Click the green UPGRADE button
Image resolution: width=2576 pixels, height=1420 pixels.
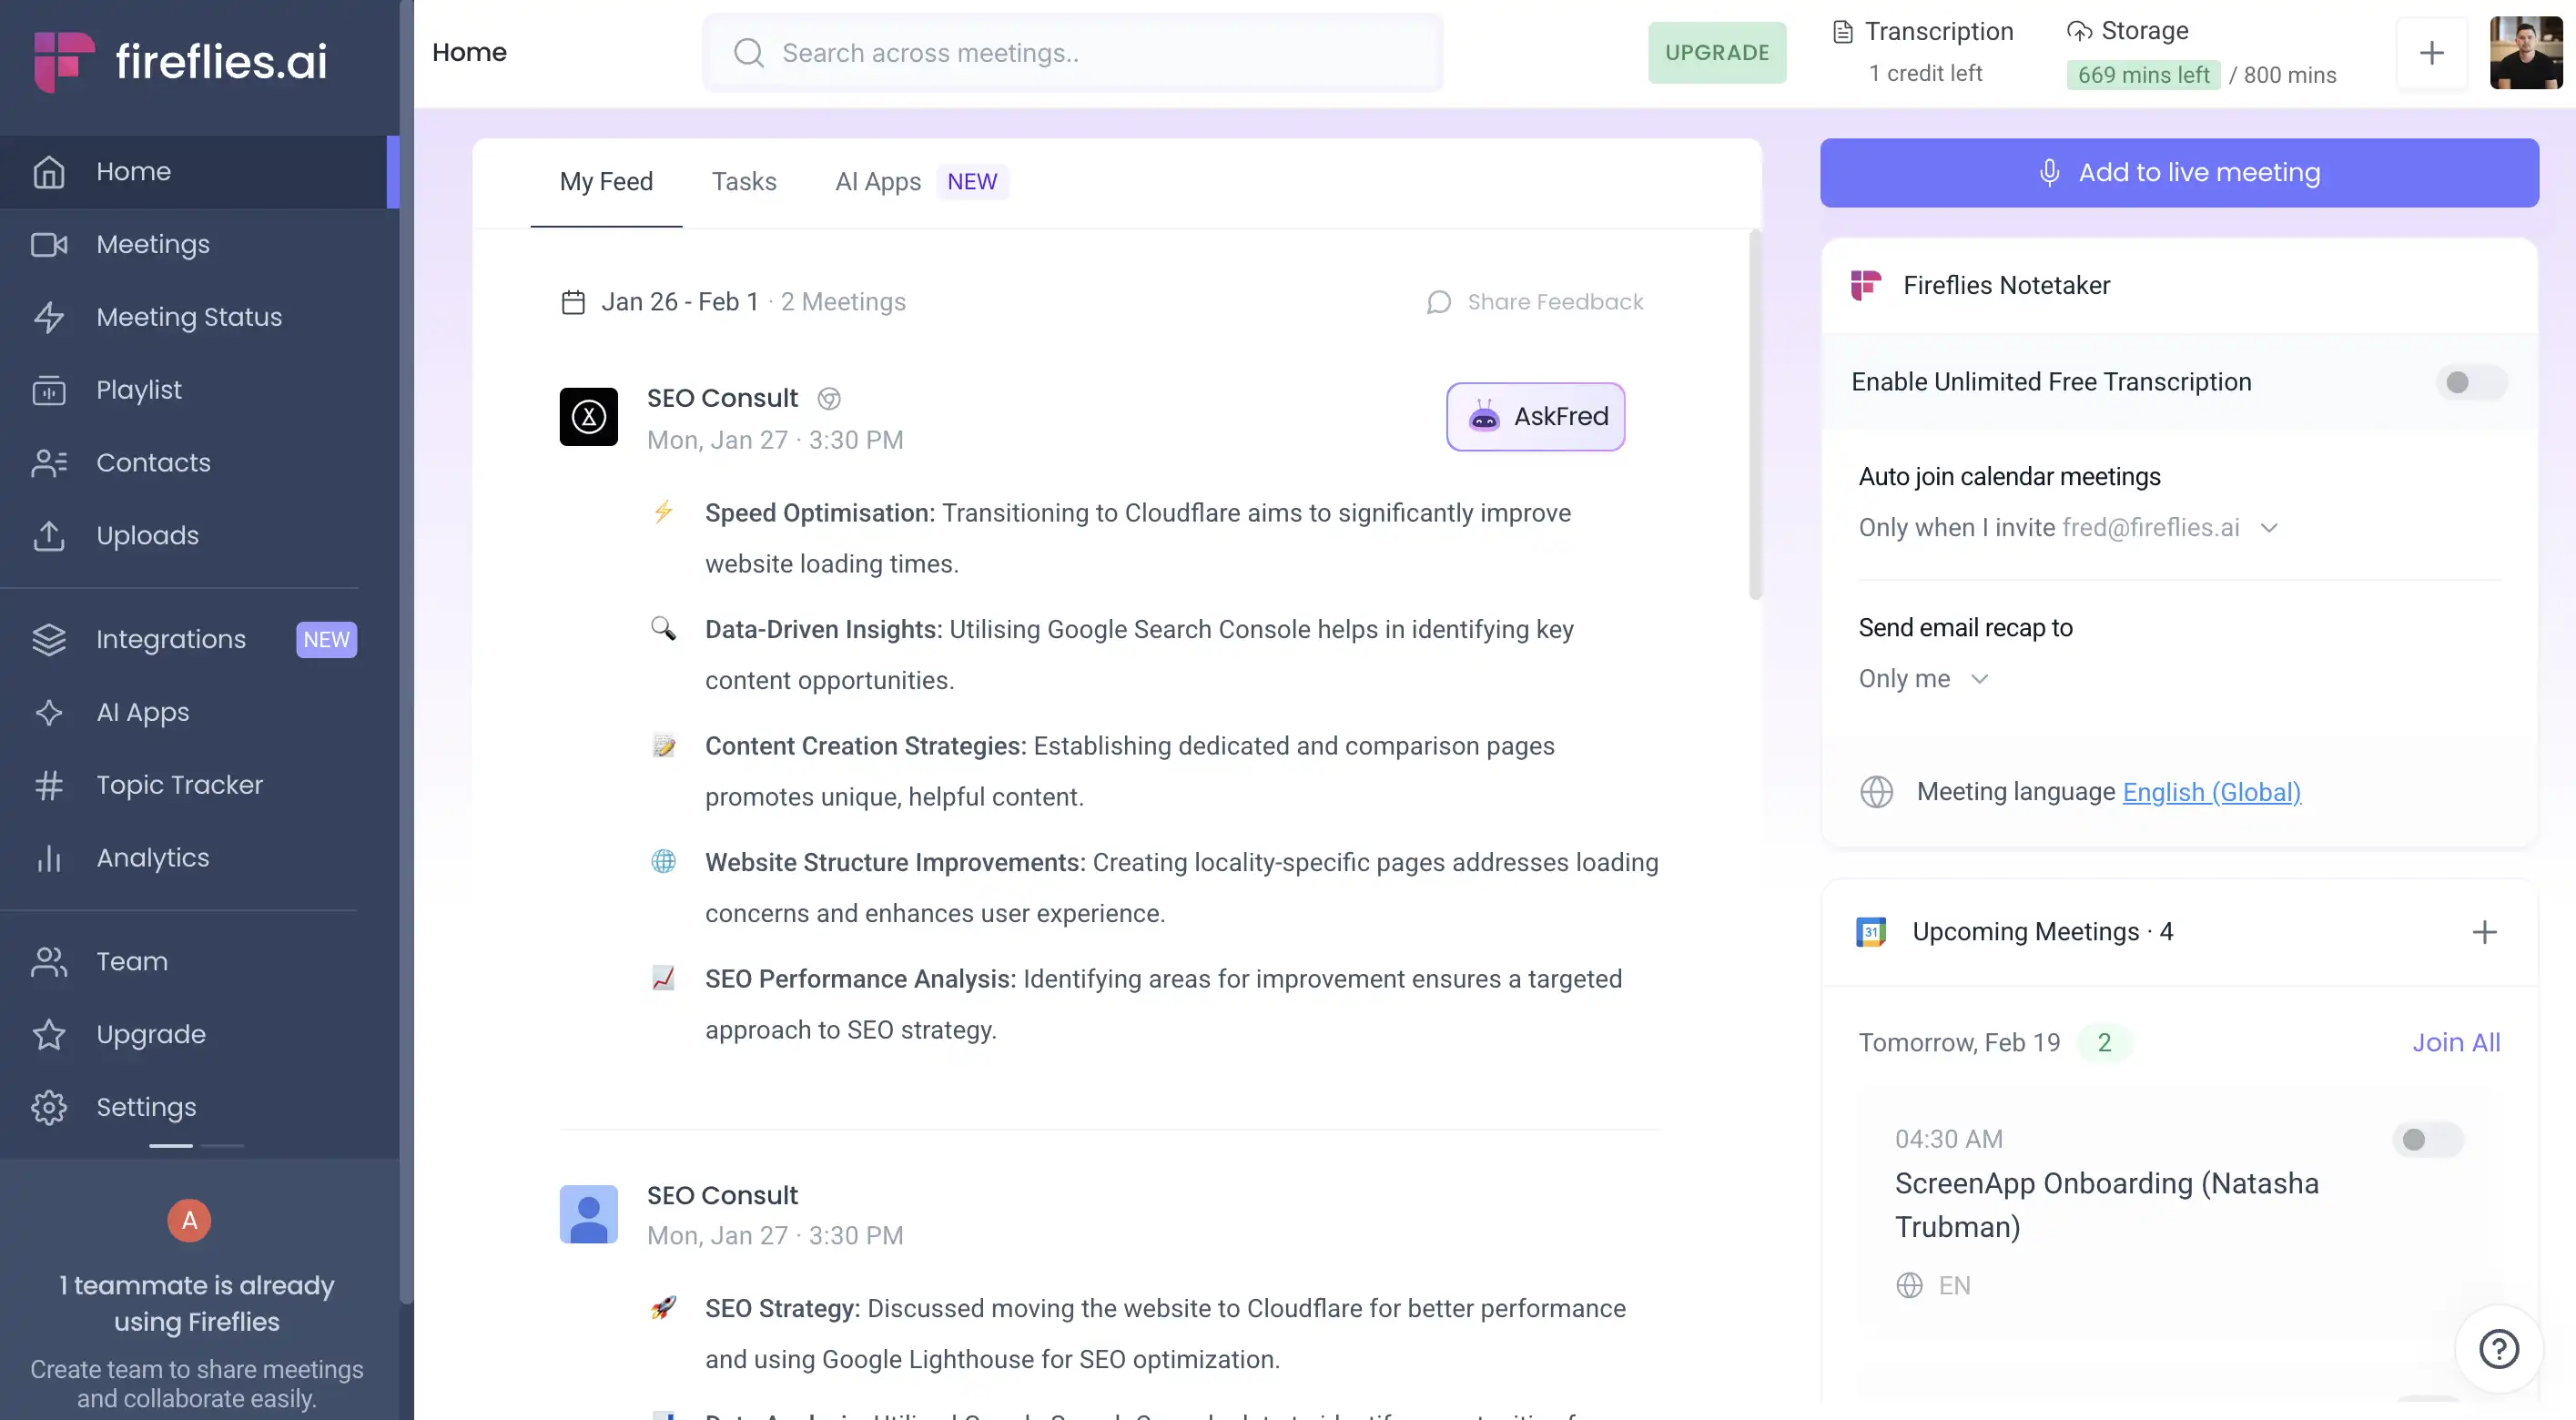(x=1716, y=53)
